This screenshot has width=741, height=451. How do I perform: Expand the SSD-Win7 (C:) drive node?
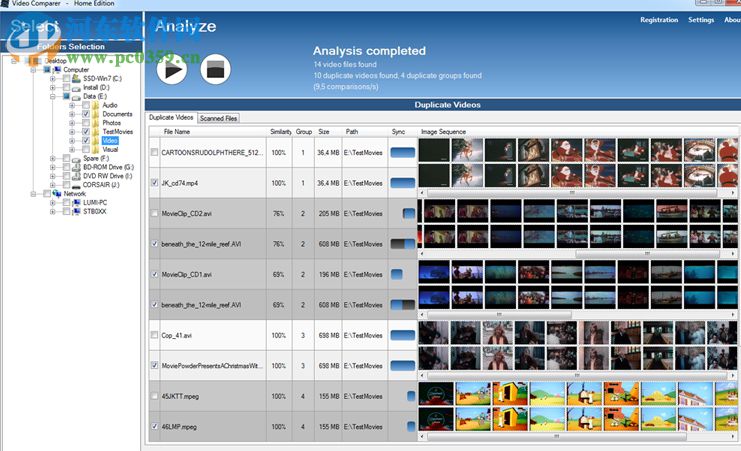tap(52, 78)
